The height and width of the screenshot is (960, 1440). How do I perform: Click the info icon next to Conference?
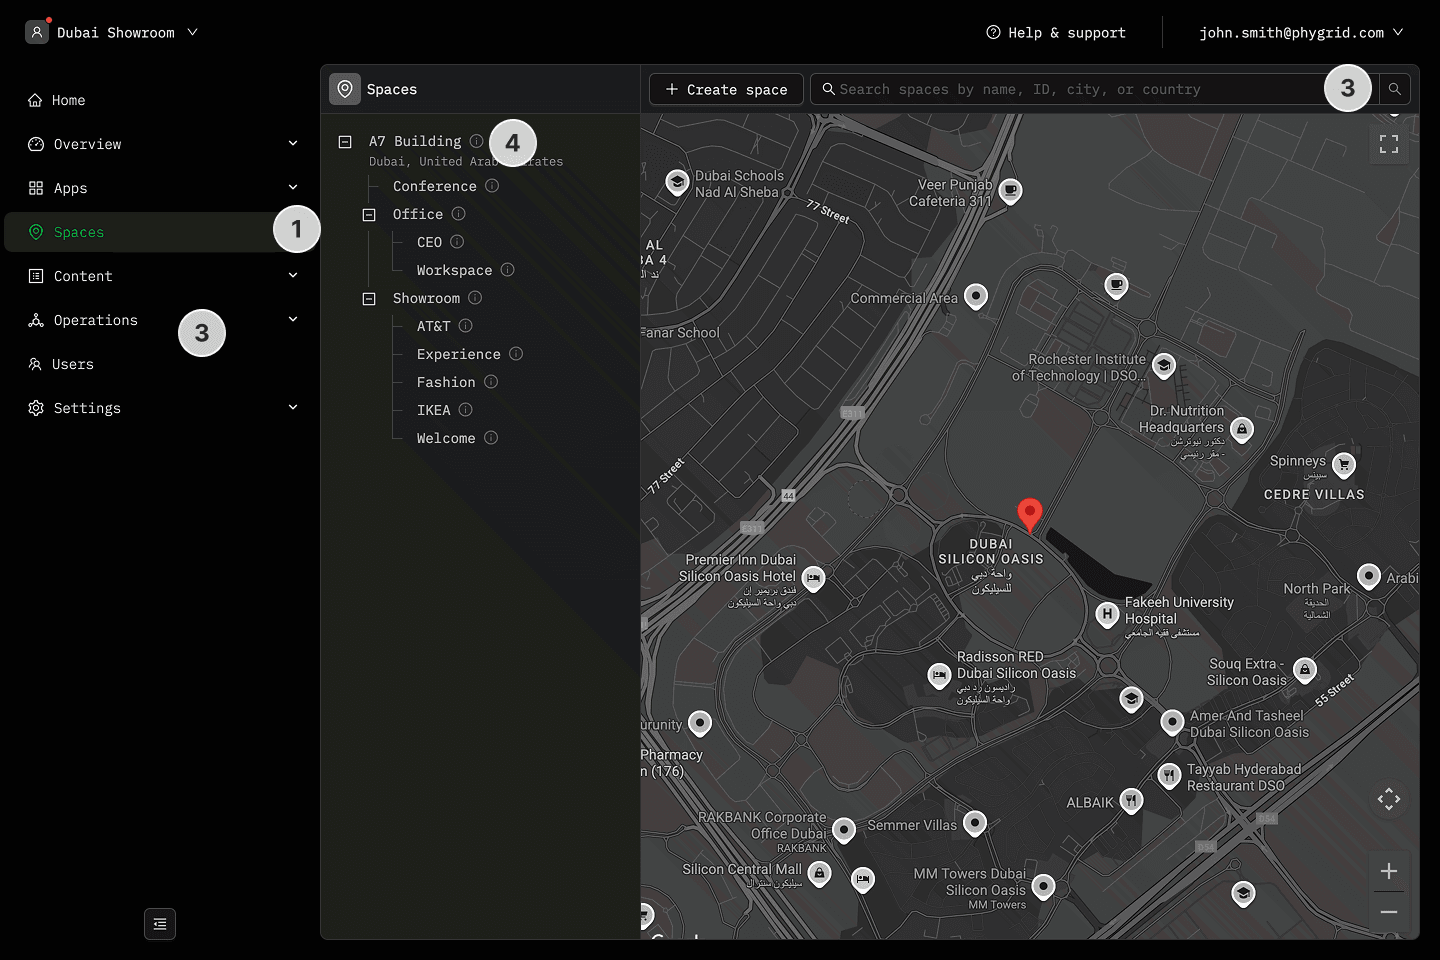[492, 186]
